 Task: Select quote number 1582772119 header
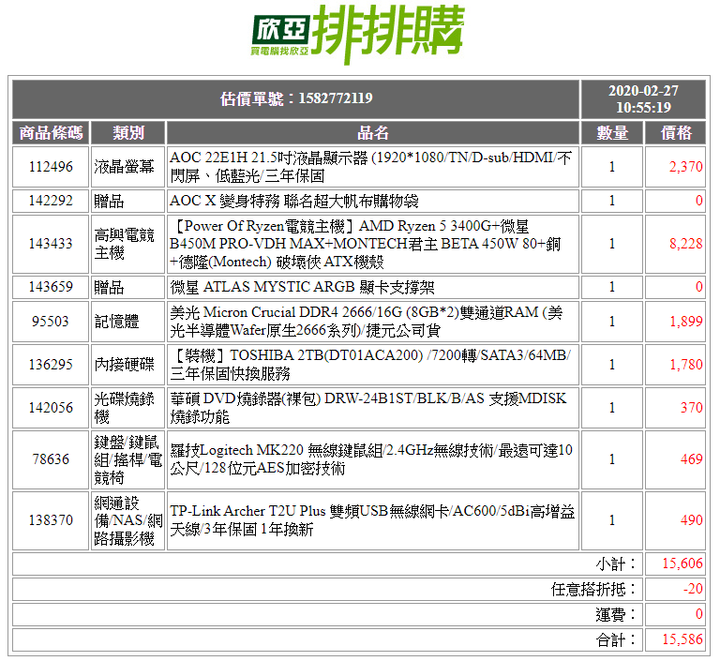click(x=296, y=99)
